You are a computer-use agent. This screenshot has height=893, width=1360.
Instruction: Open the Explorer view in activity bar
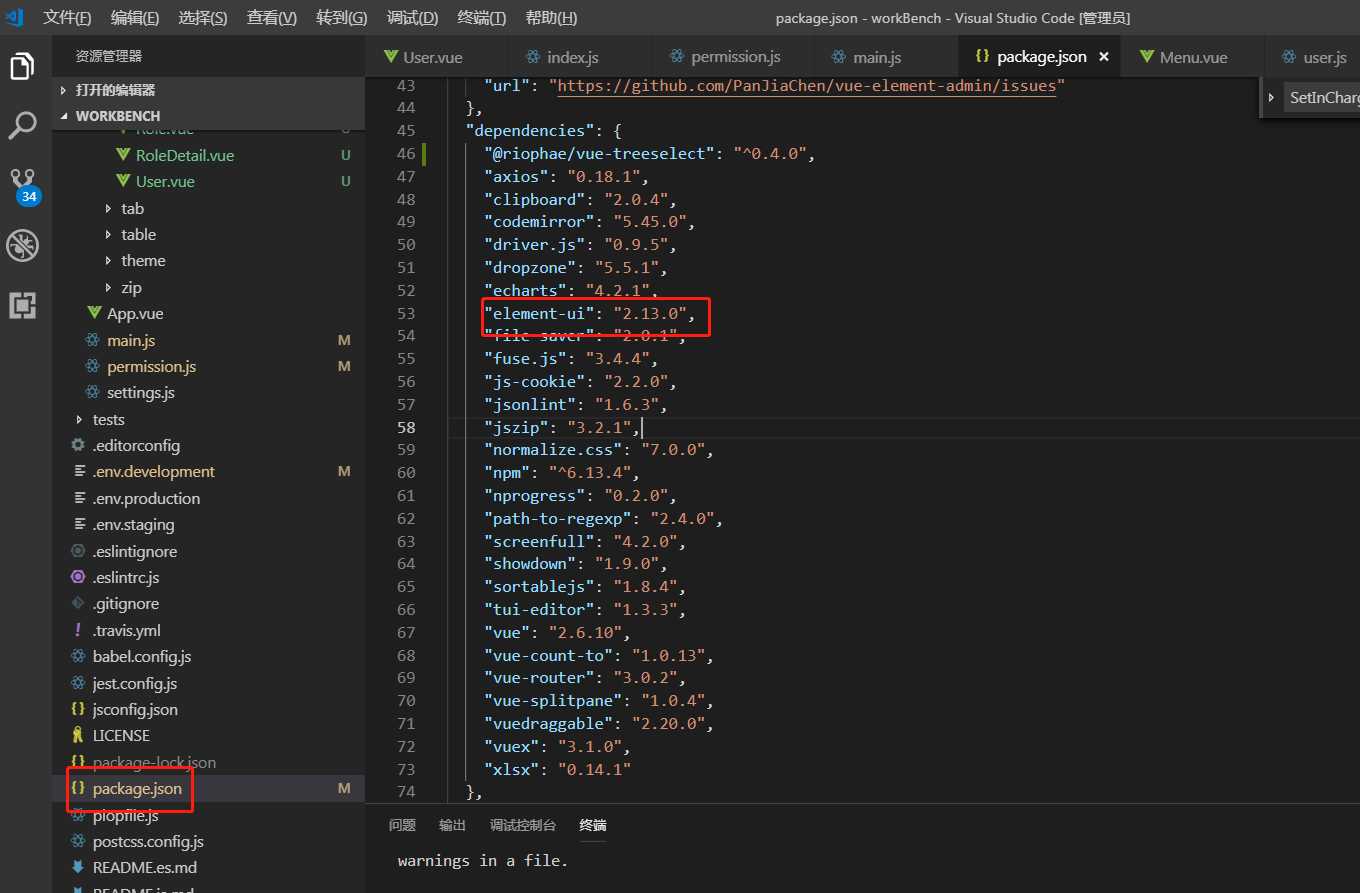(x=22, y=66)
